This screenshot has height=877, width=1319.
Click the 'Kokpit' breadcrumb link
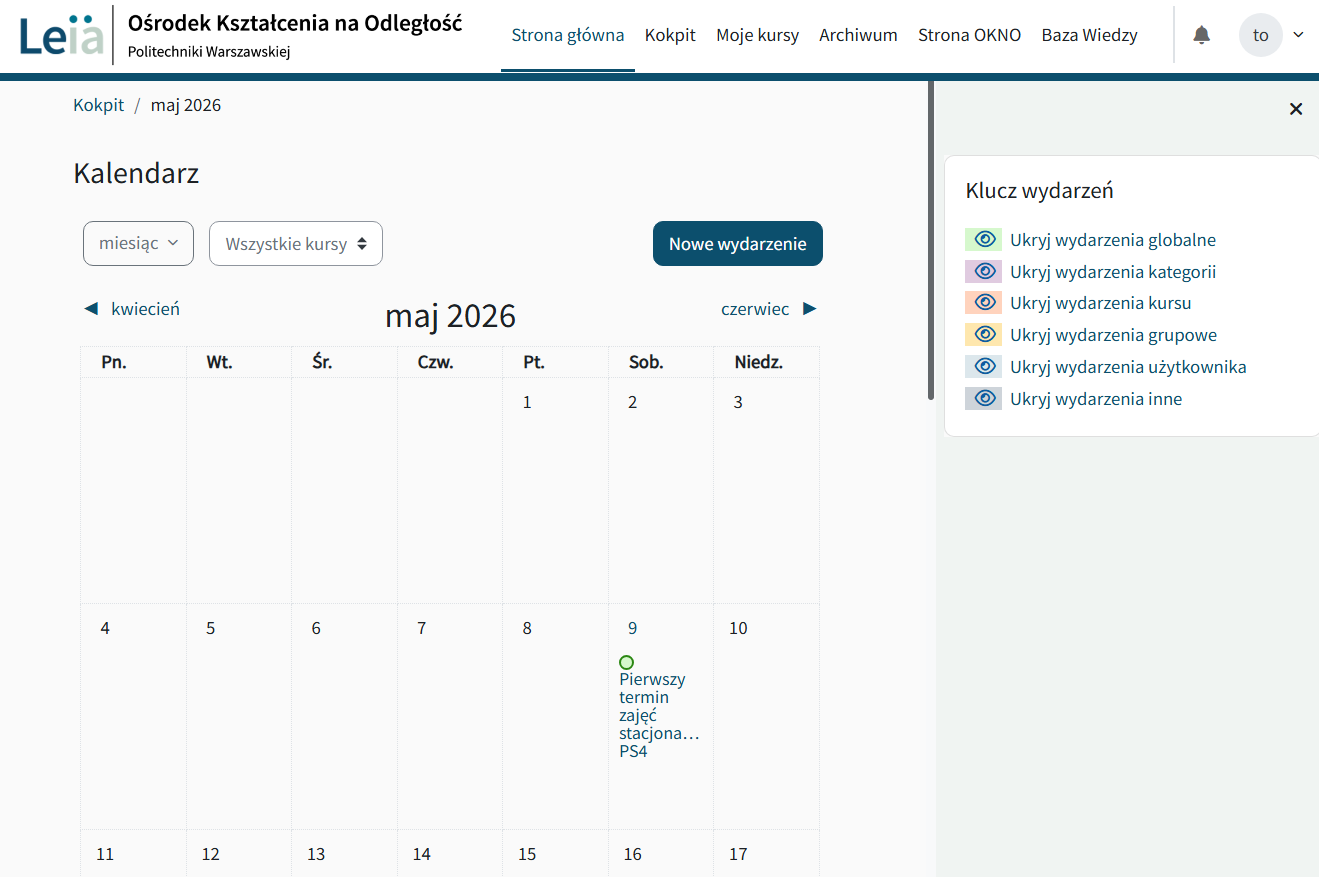[99, 105]
